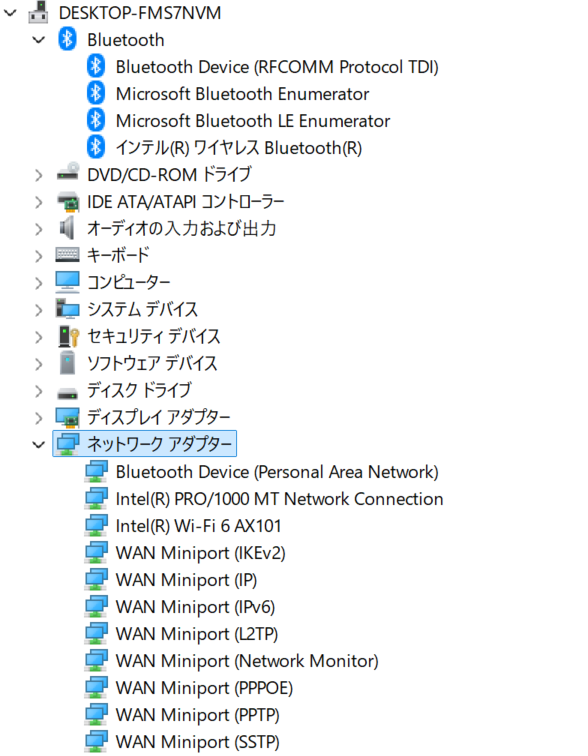Collapse the DESKTOP-FMS7NVM root node
The height and width of the screenshot is (756, 588).
10,13
